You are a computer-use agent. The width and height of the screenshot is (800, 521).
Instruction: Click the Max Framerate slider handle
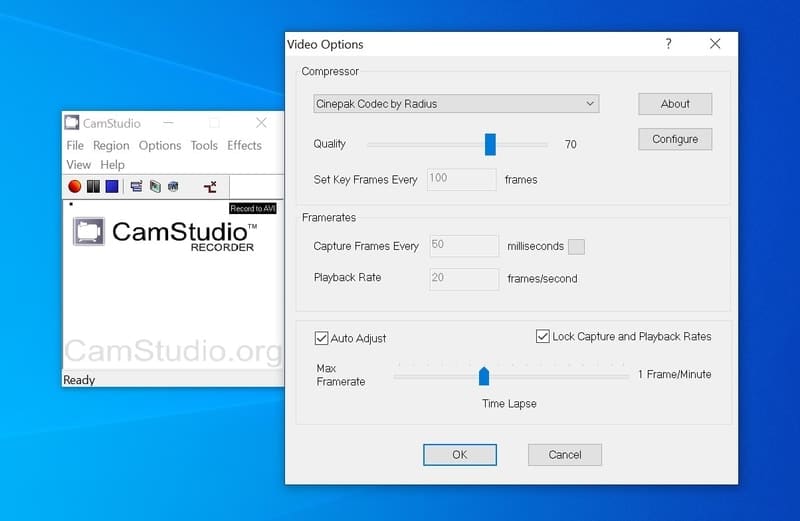tap(484, 377)
